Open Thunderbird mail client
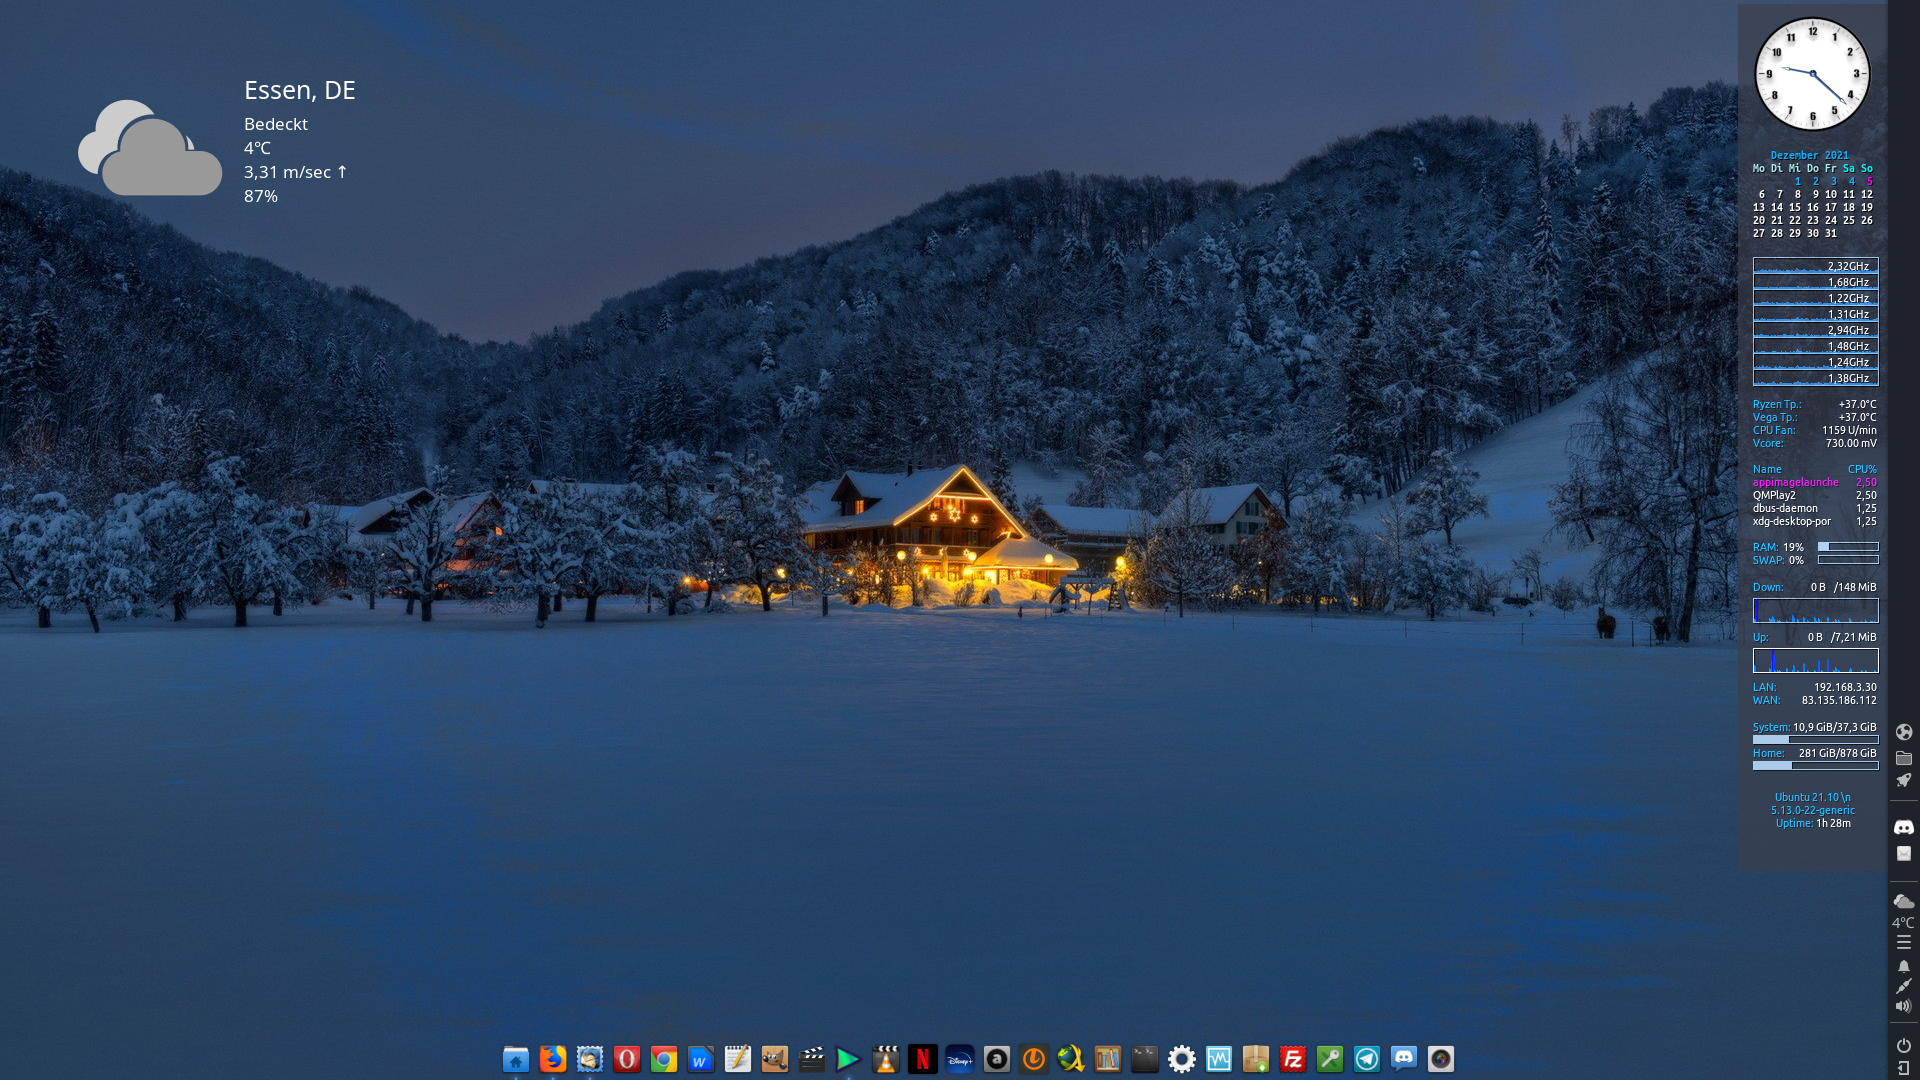The image size is (1920, 1080). [x=589, y=1059]
